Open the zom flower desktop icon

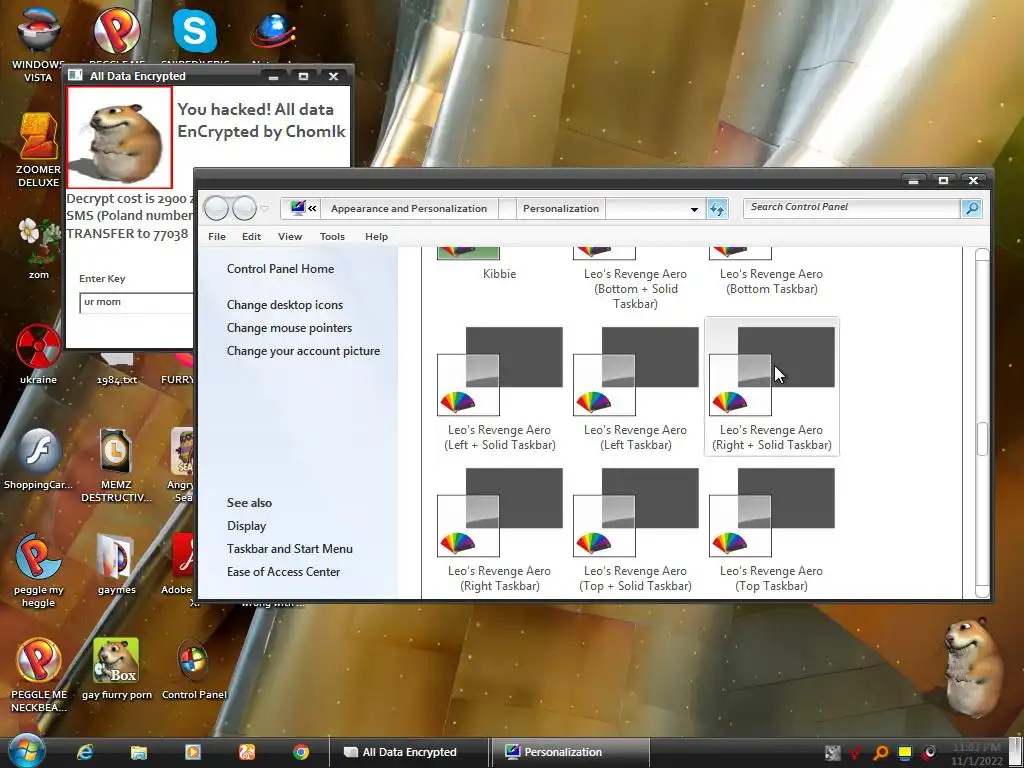[x=38, y=248]
